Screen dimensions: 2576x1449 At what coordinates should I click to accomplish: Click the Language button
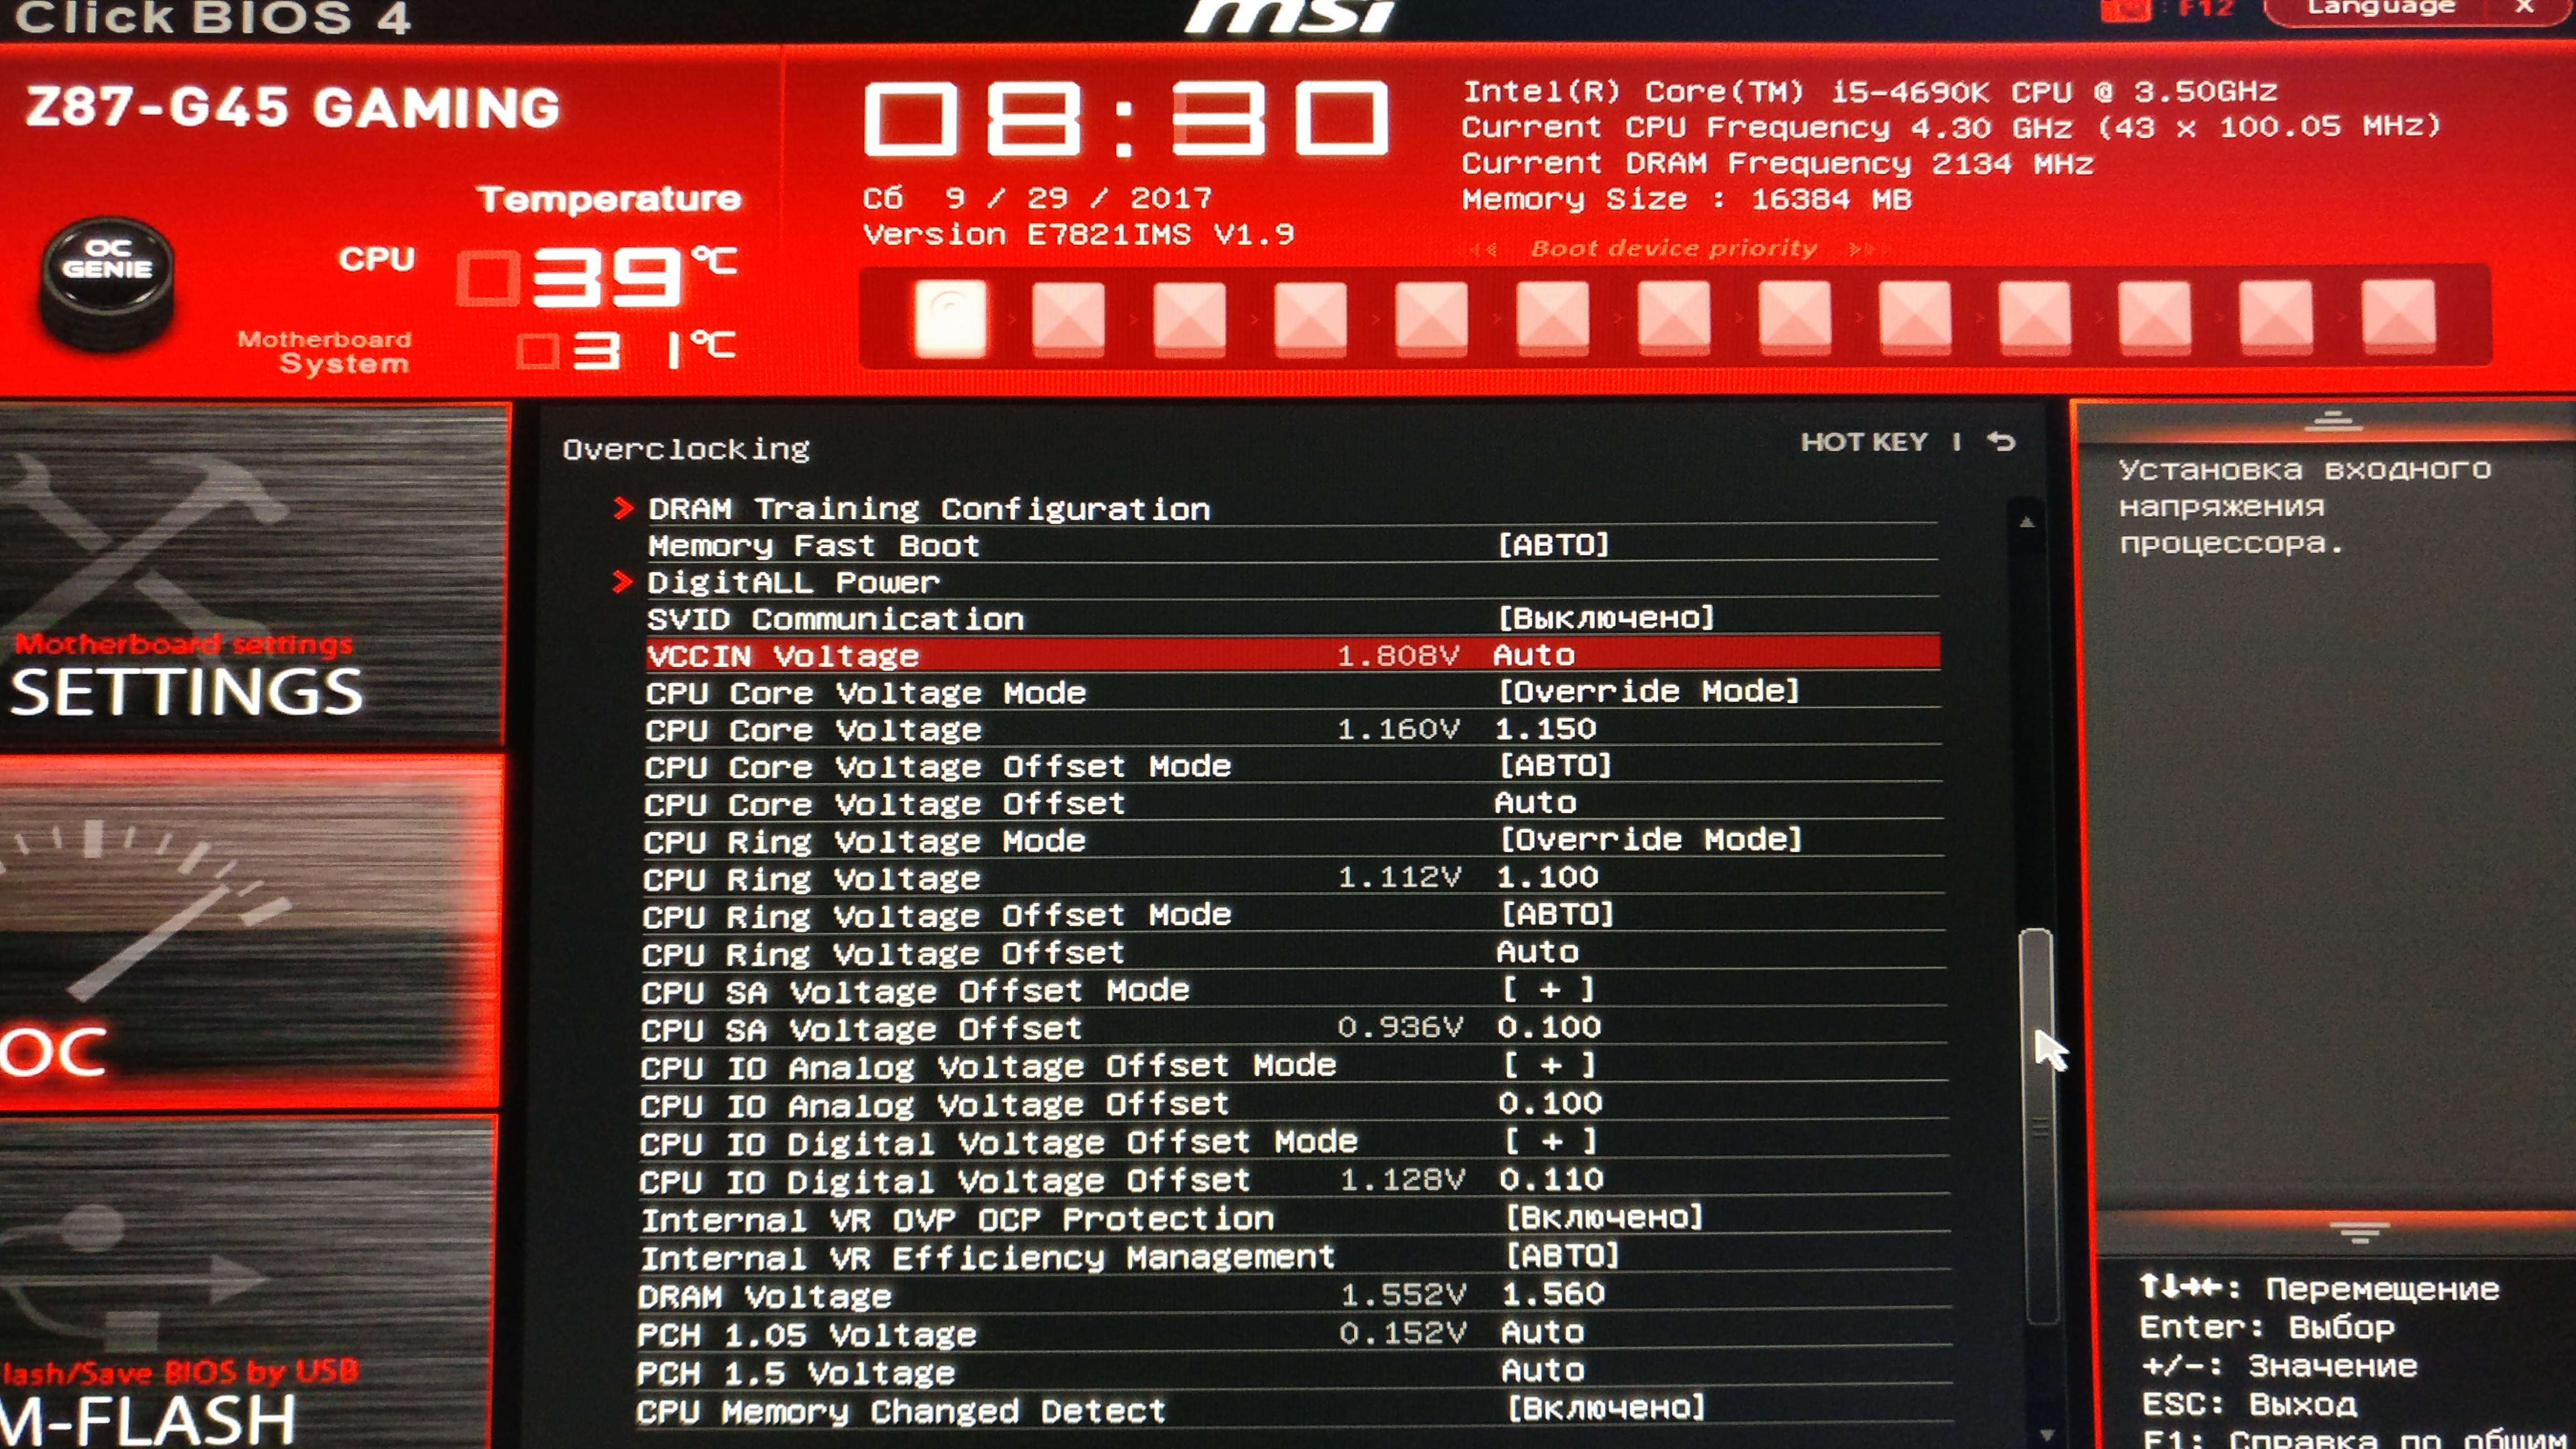click(x=2380, y=10)
